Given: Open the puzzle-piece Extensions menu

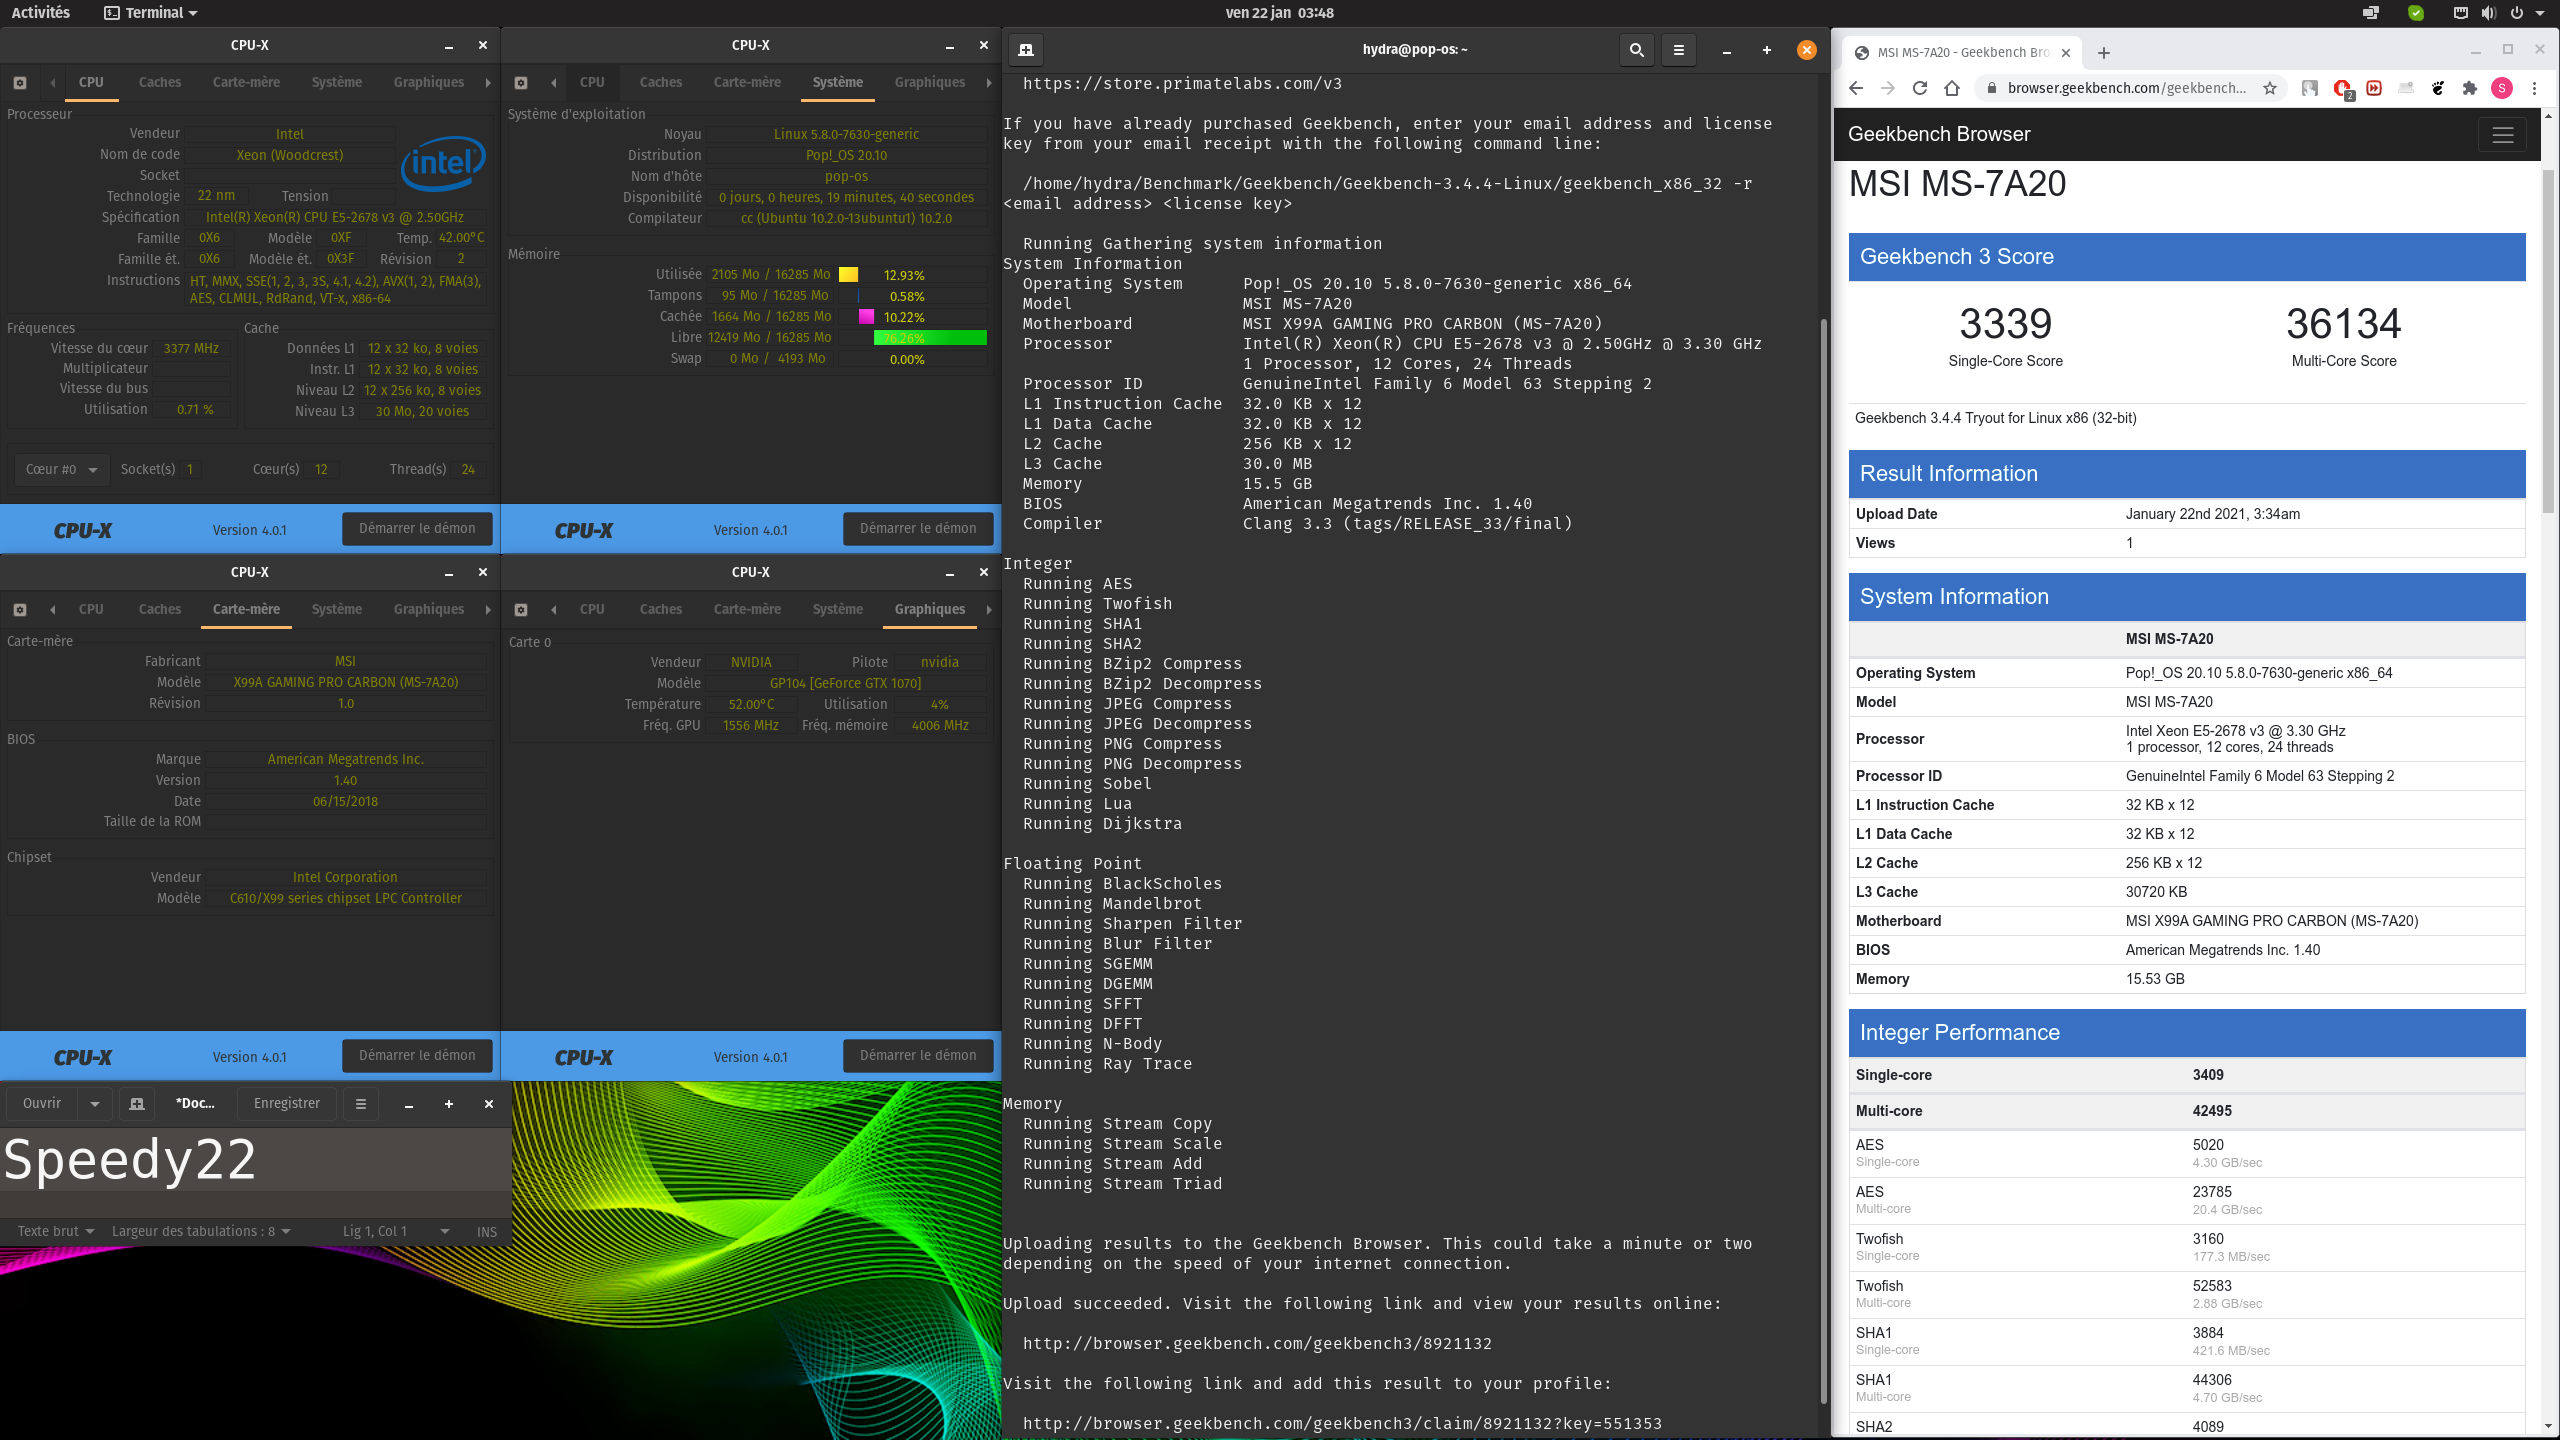Looking at the screenshot, I should [x=2470, y=88].
